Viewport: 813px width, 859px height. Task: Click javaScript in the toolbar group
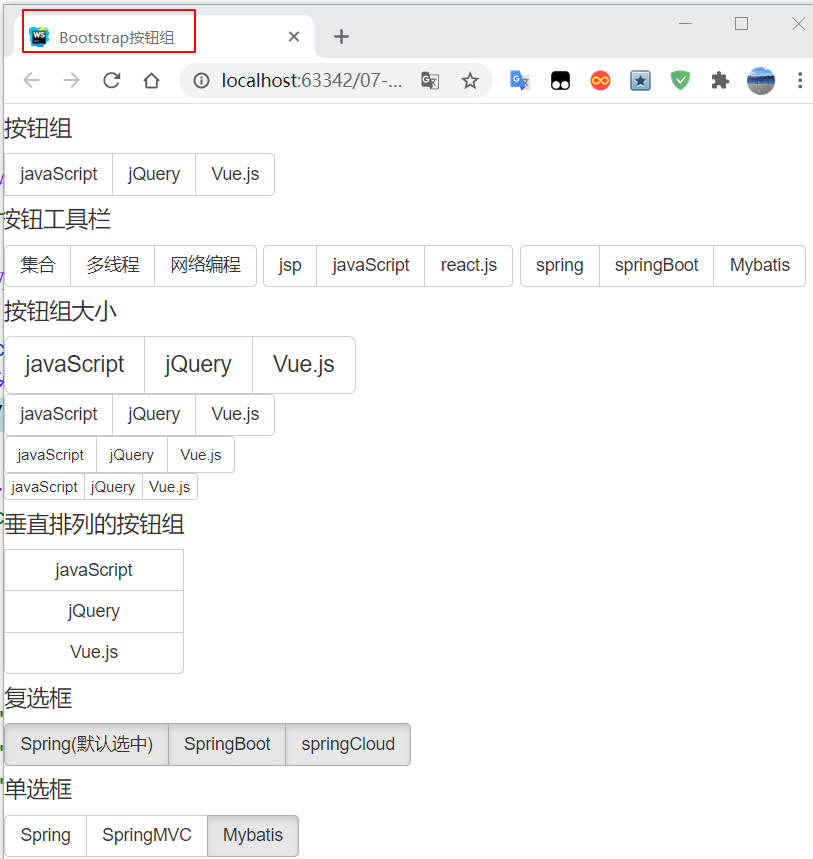(x=371, y=266)
